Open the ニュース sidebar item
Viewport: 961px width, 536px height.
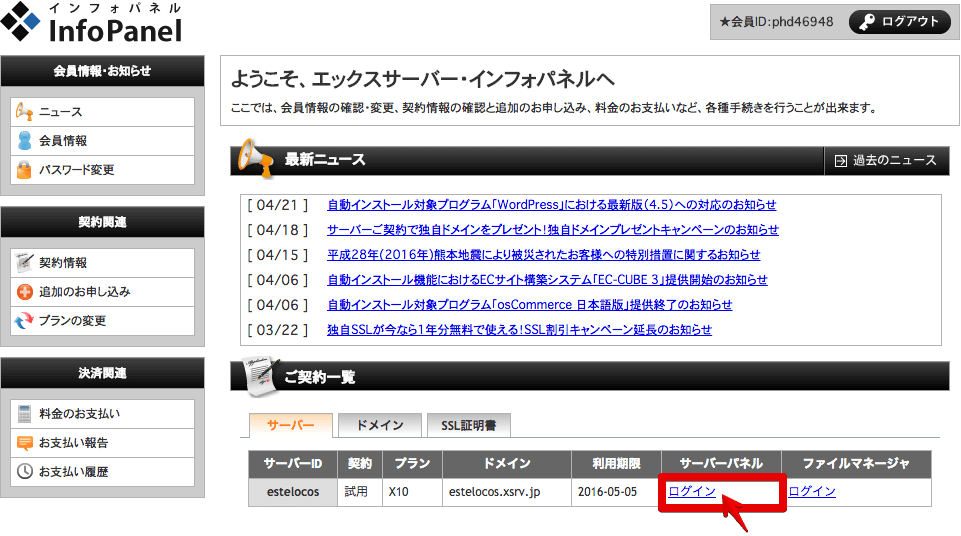point(102,111)
